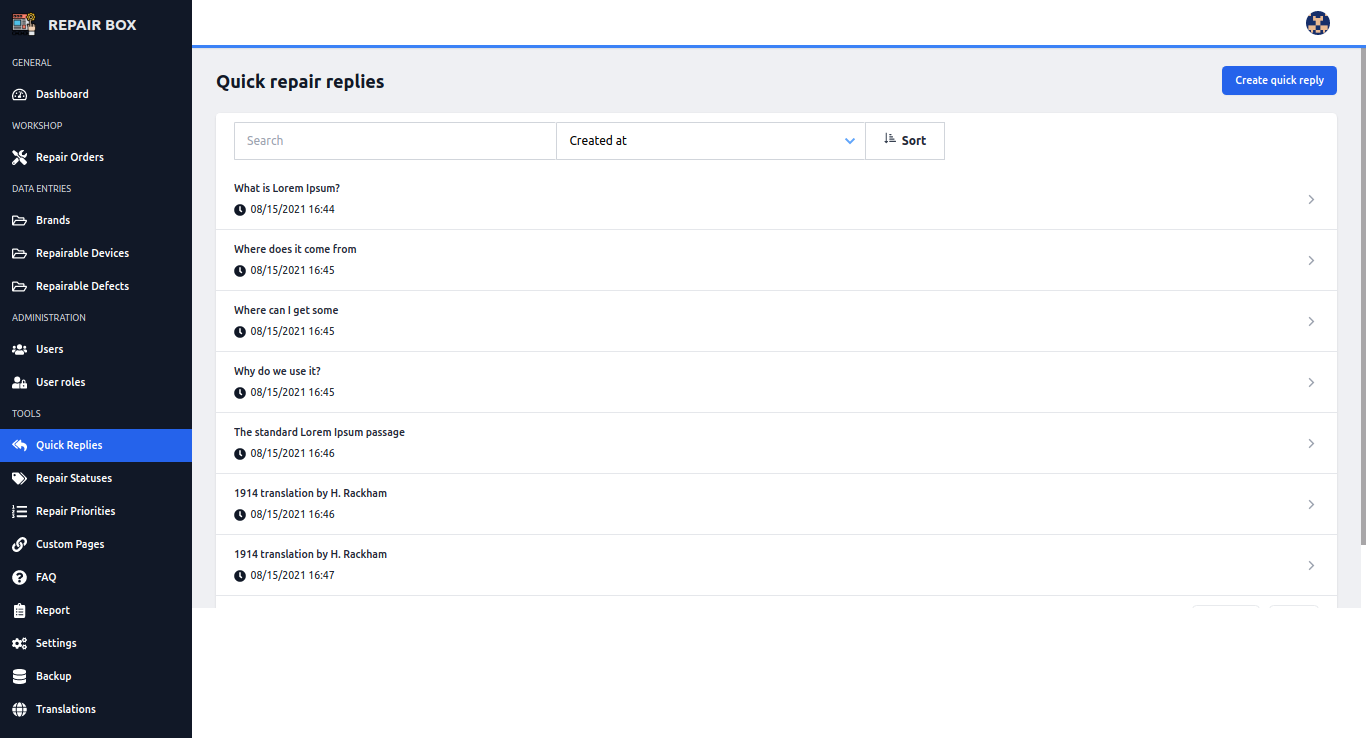The width and height of the screenshot is (1366, 738).
Task: Click the Translations globe icon
Action: pyautogui.click(x=19, y=709)
